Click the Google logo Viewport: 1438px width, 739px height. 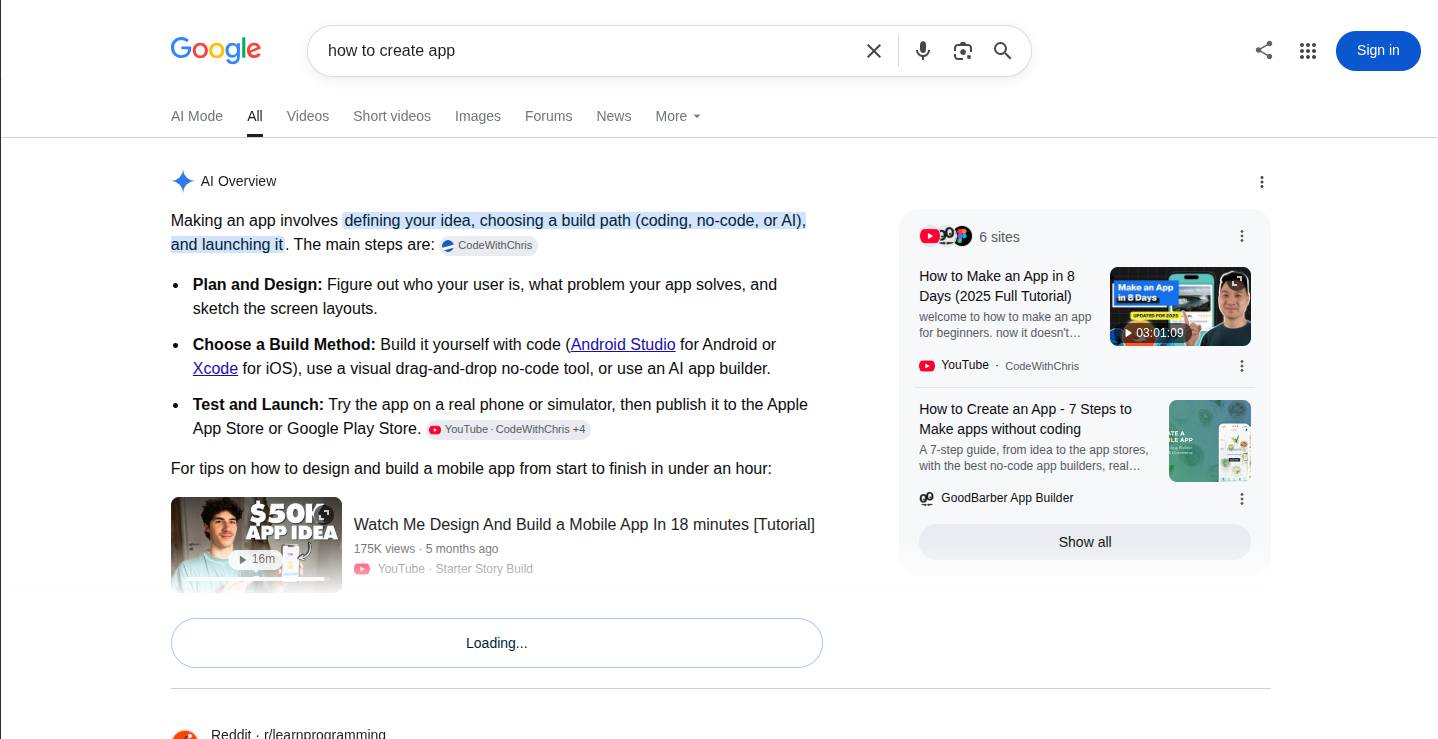point(216,50)
